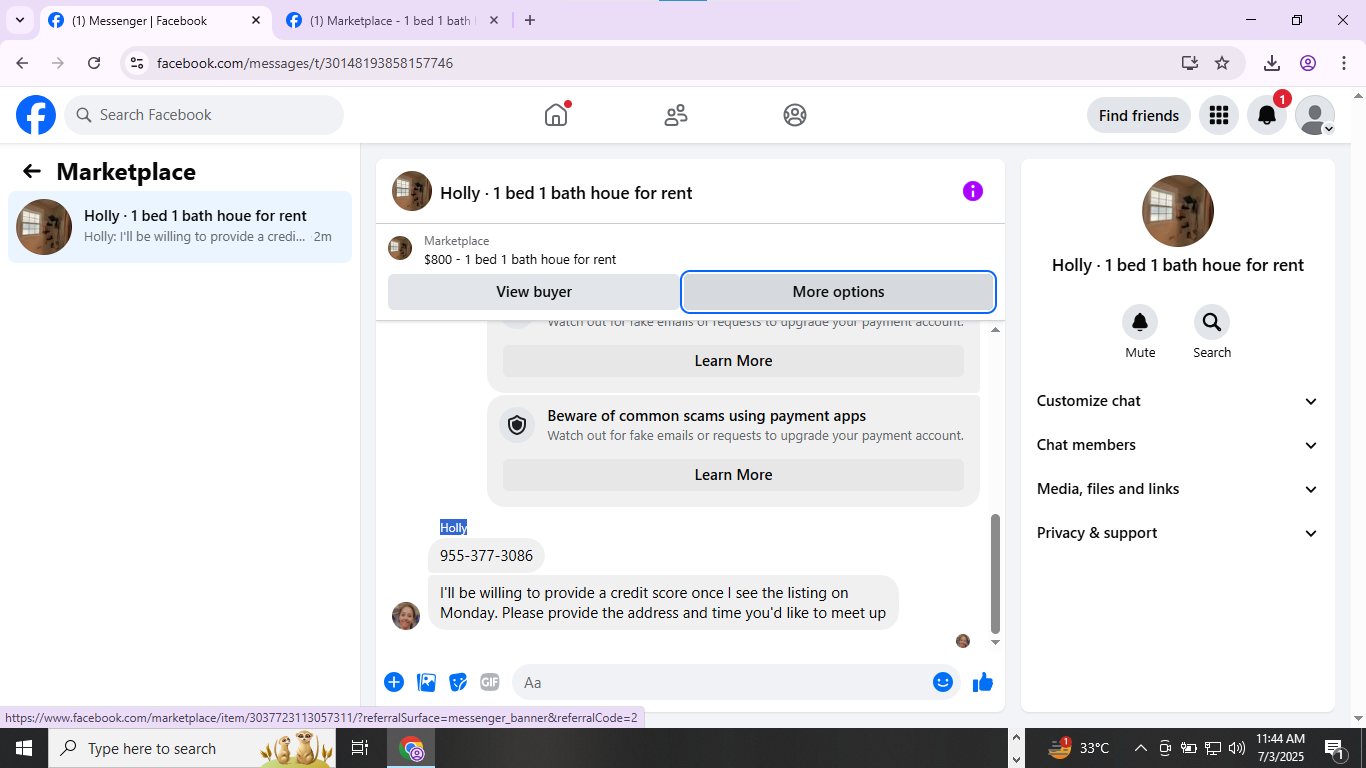
Task: Reload the page in Chrome
Action: pos(94,63)
